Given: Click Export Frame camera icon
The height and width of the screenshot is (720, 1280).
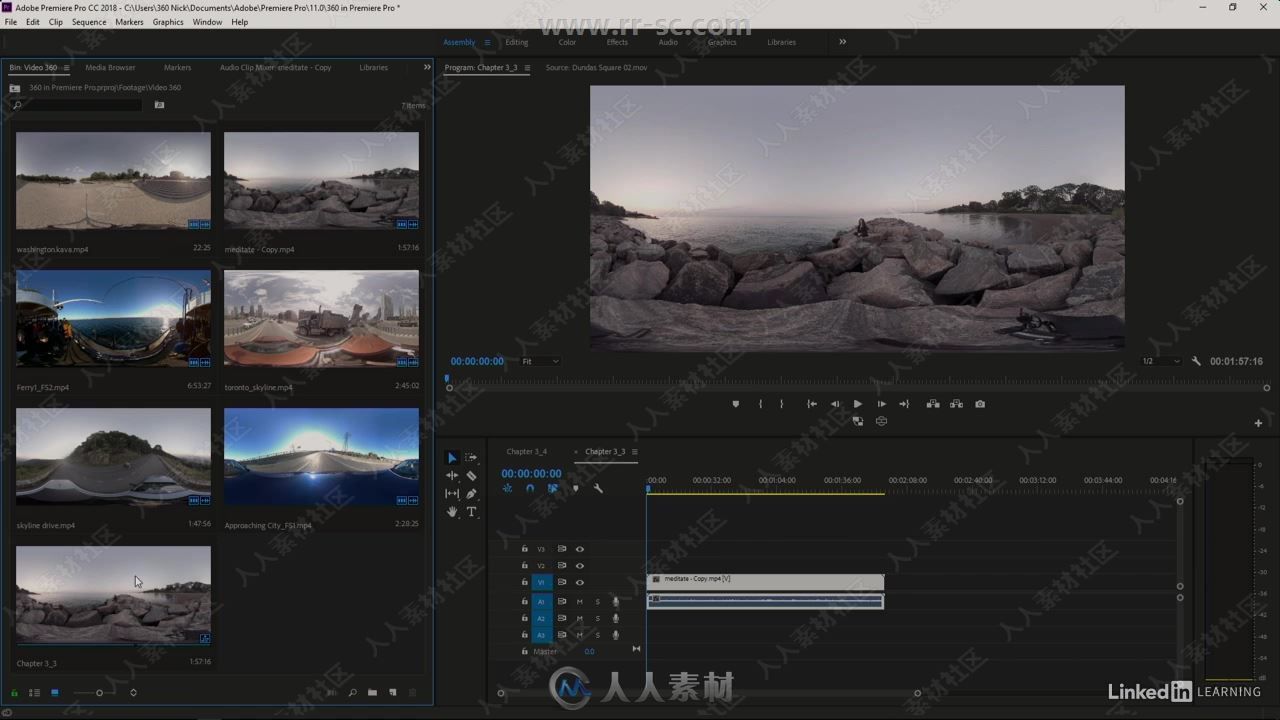Looking at the screenshot, I should 980,404.
